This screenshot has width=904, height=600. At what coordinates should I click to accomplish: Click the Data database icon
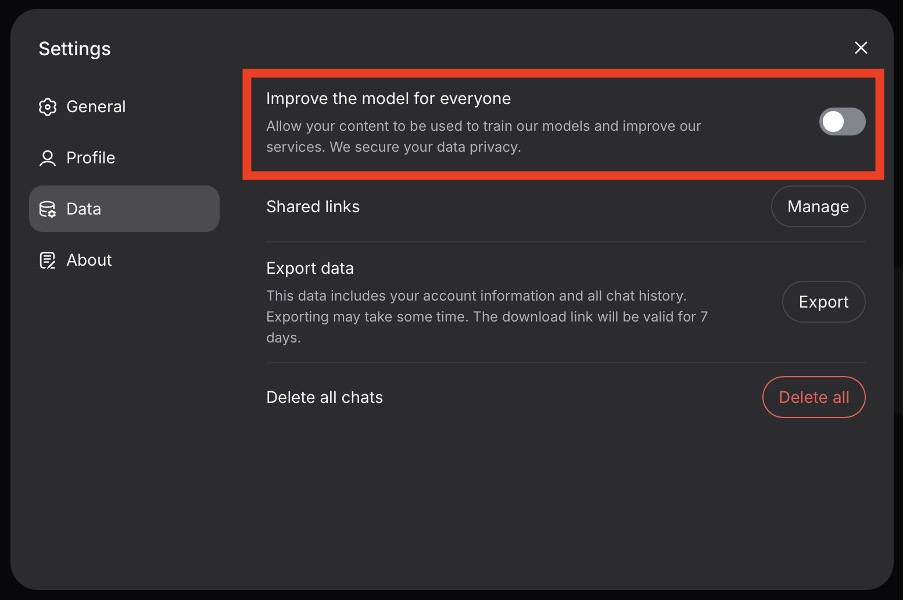coord(48,209)
